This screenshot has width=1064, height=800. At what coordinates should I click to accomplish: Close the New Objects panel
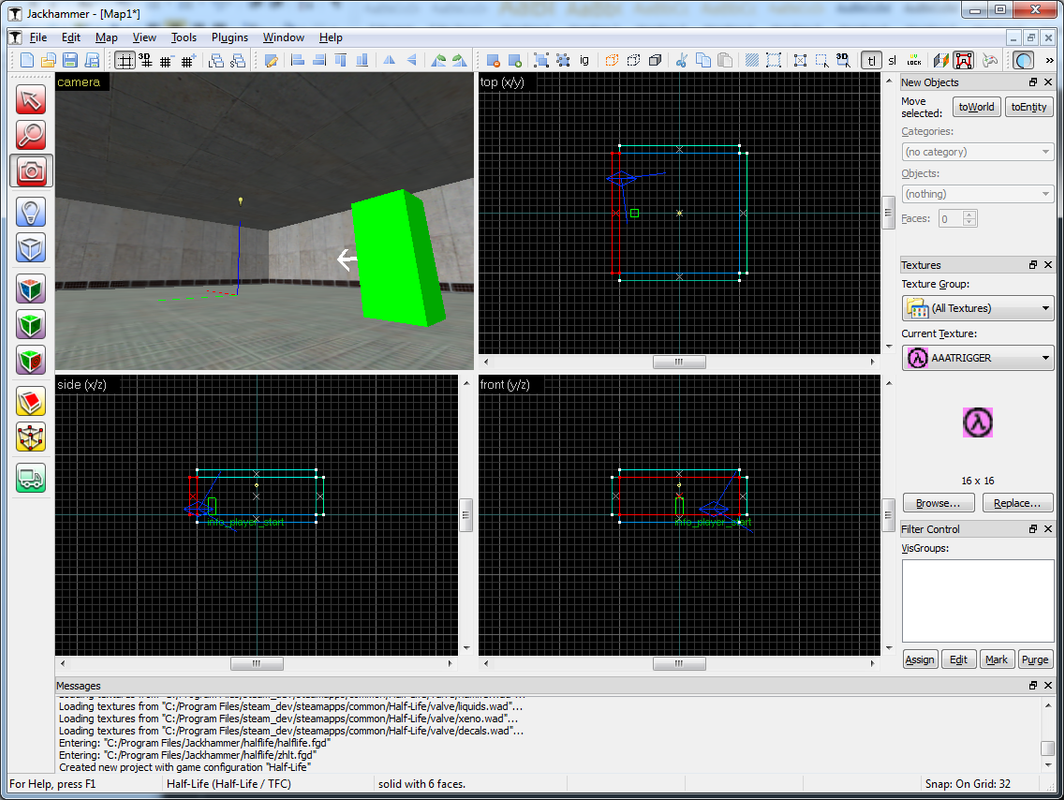pos(1048,82)
